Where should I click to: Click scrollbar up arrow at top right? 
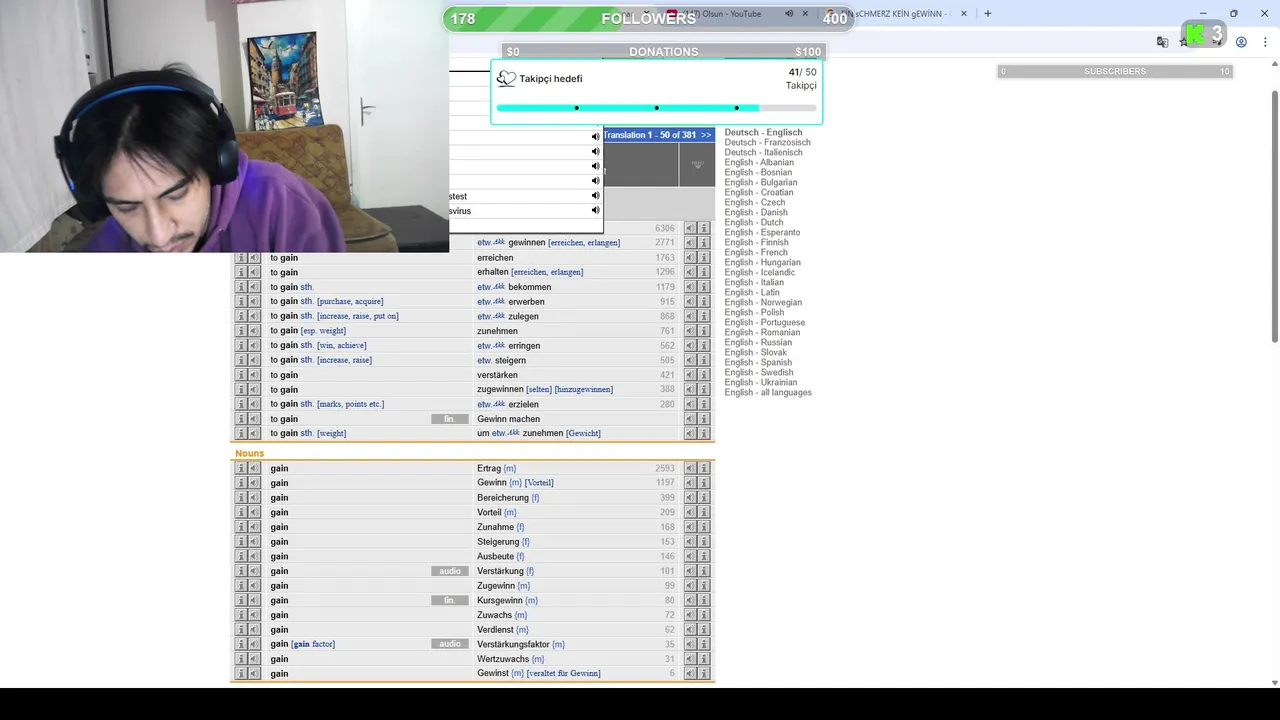(x=1274, y=66)
